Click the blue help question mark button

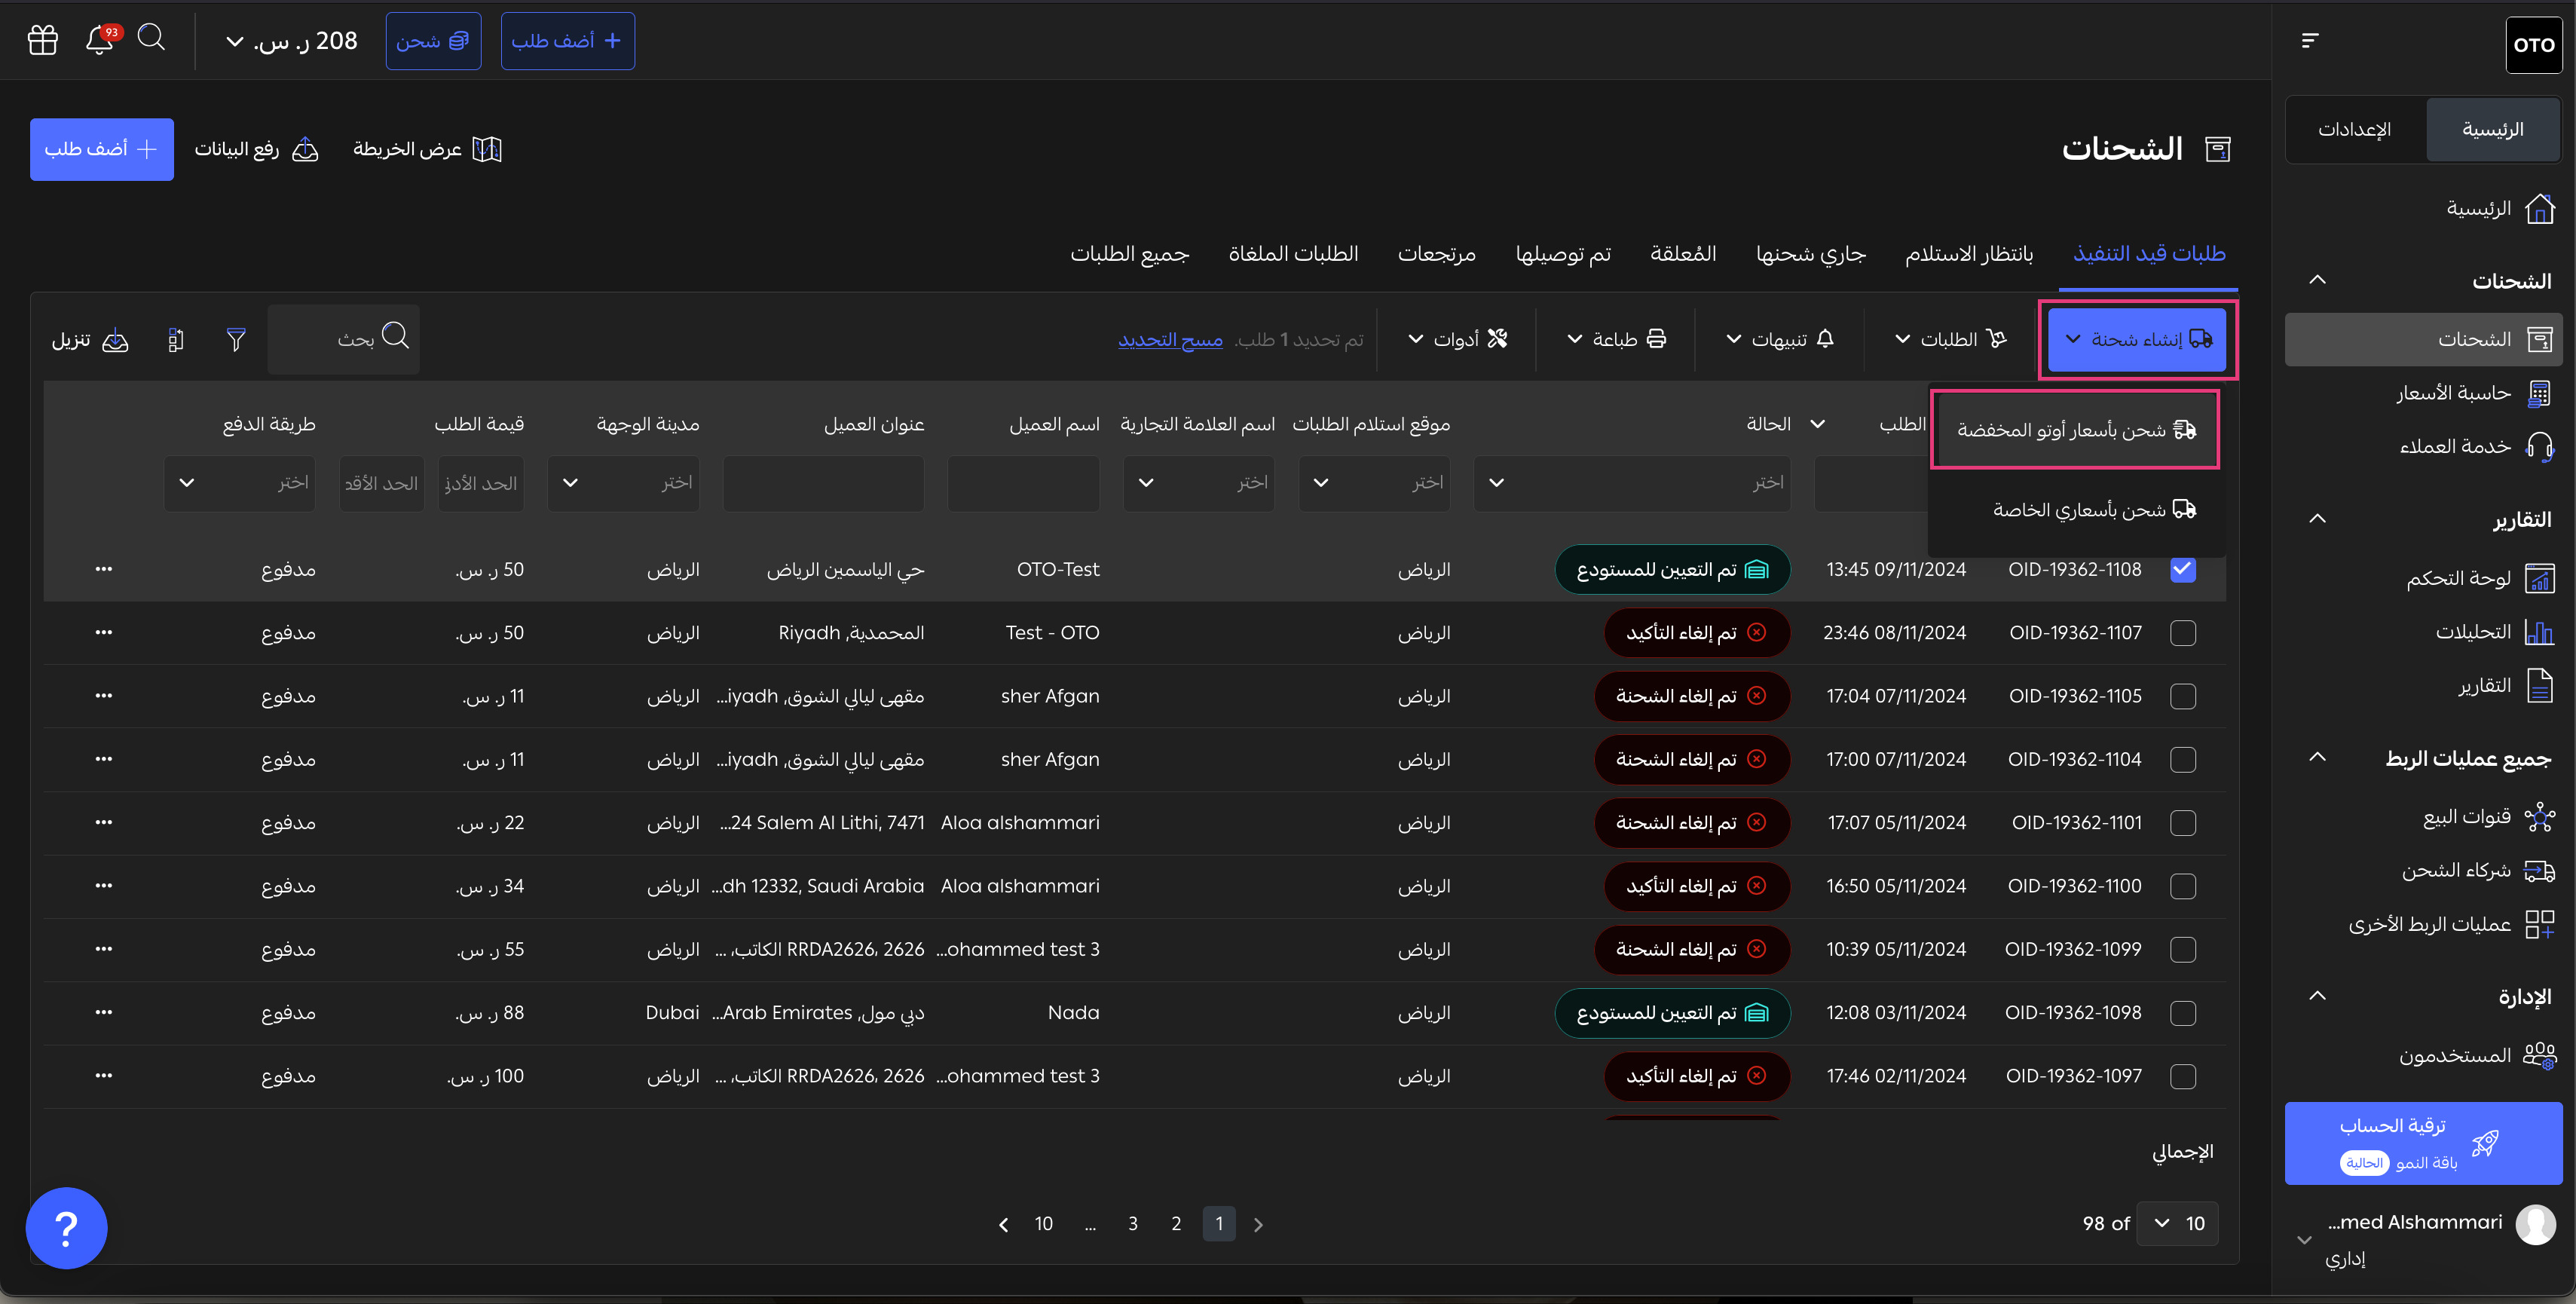pos(66,1227)
